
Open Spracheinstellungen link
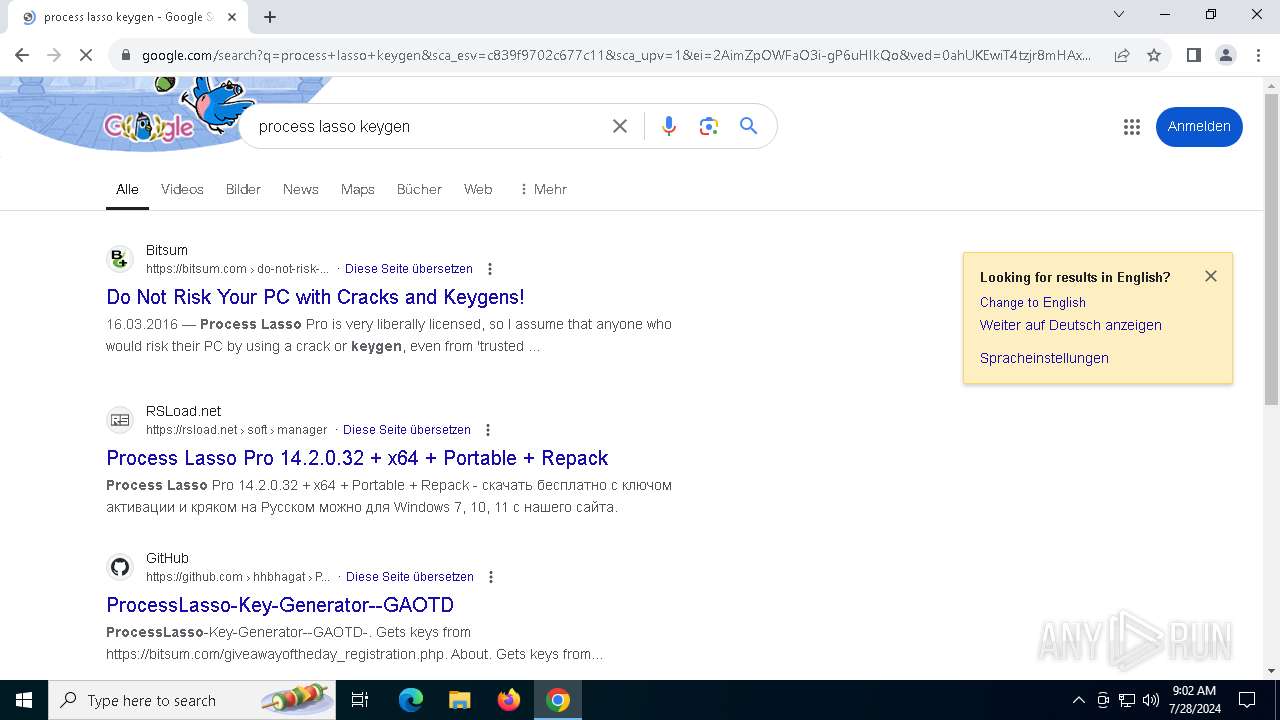click(x=1044, y=358)
